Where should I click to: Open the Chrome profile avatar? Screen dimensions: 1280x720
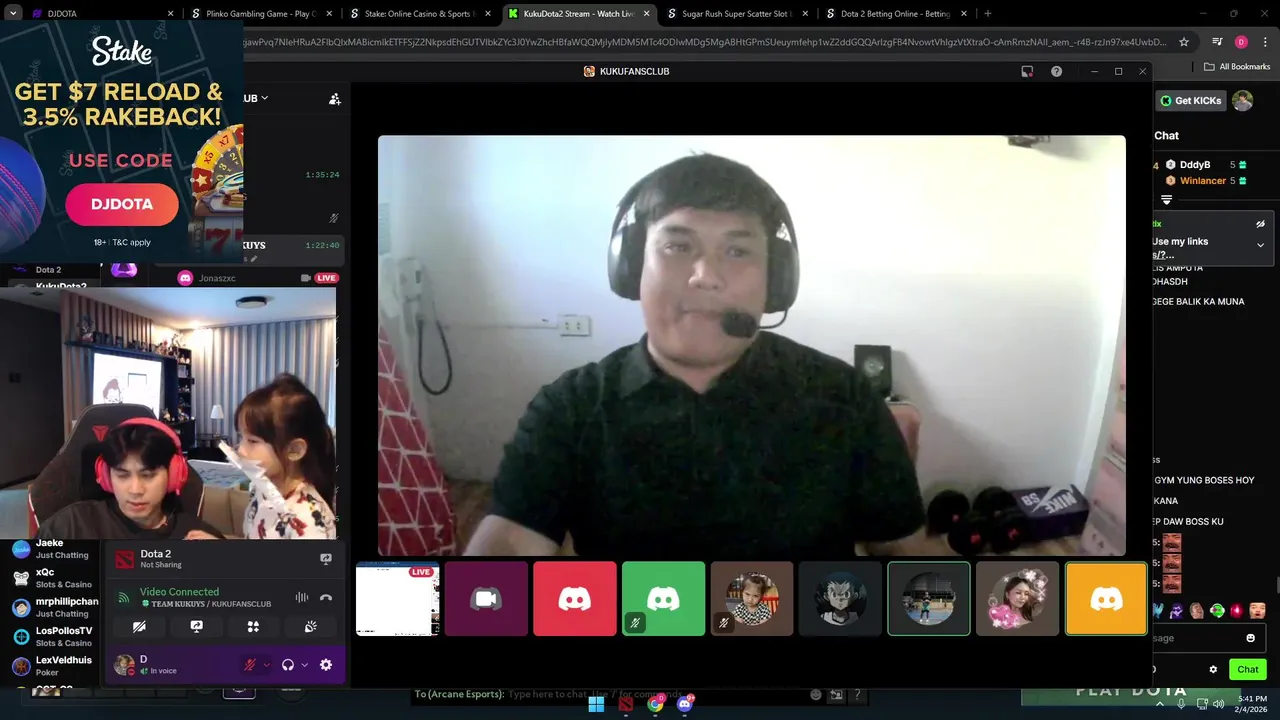[1241, 42]
